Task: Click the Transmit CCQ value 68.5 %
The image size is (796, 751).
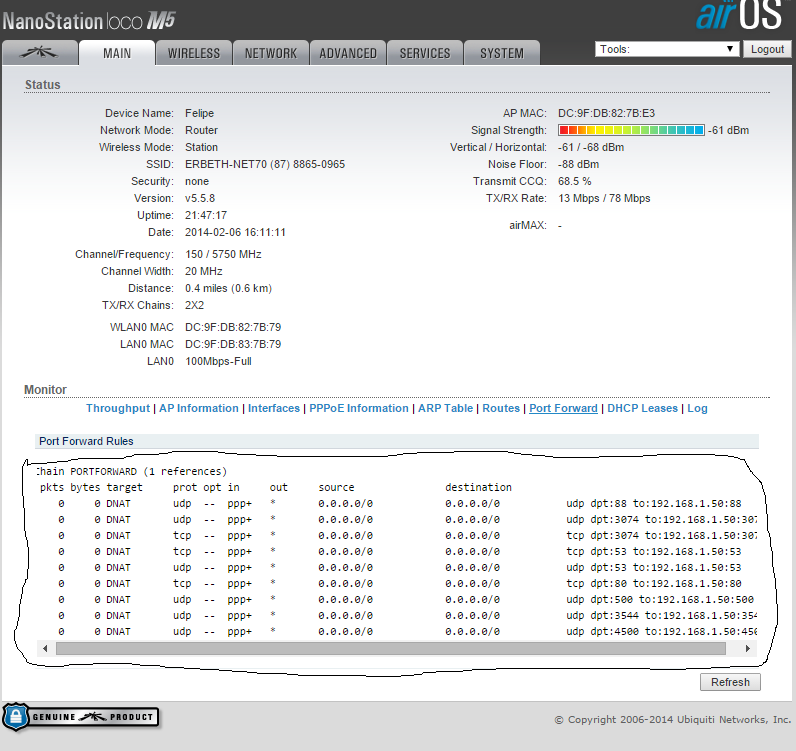Action: pyautogui.click(x=574, y=181)
